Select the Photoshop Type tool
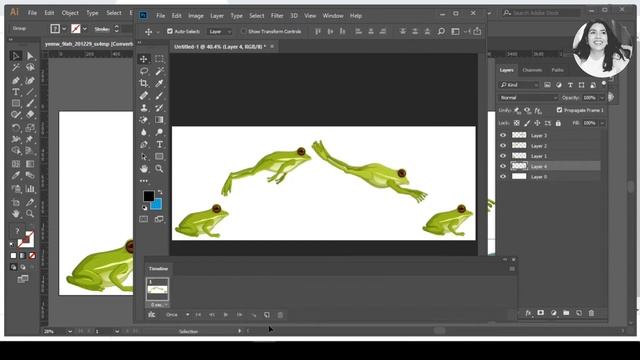Image resolution: width=640 pixels, height=360 pixels. [x=159, y=144]
